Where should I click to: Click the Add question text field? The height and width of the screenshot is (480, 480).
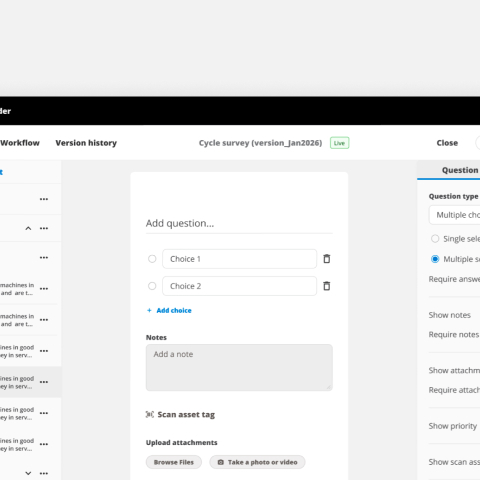click(239, 223)
